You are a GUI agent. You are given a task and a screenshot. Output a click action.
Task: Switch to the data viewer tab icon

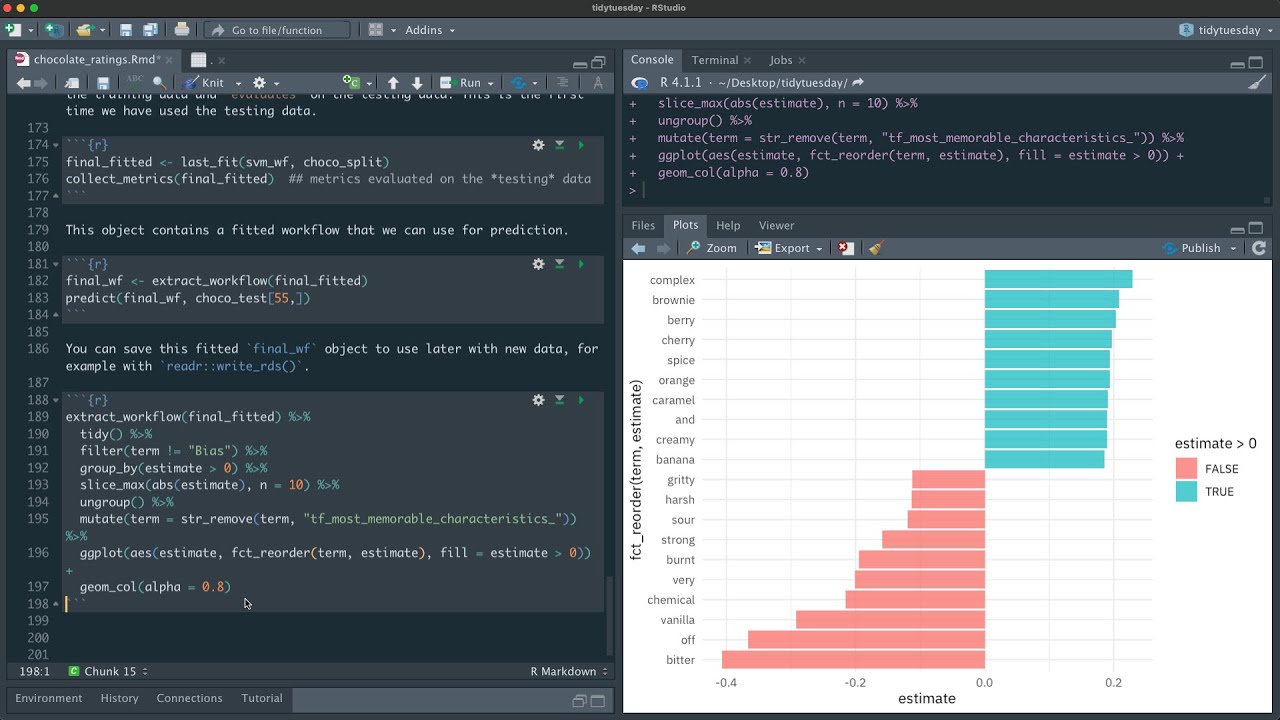click(198, 60)
